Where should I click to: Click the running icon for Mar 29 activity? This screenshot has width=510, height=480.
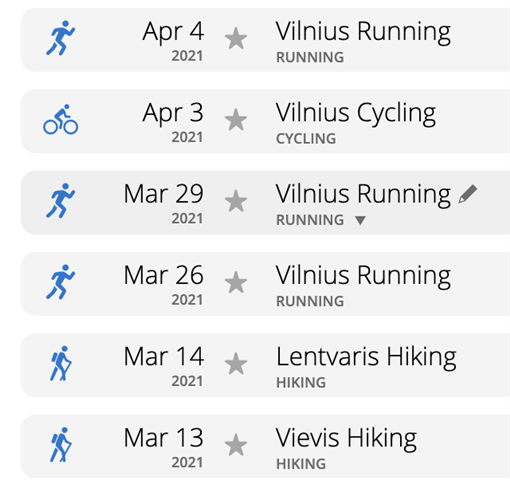tap(61, 201)
